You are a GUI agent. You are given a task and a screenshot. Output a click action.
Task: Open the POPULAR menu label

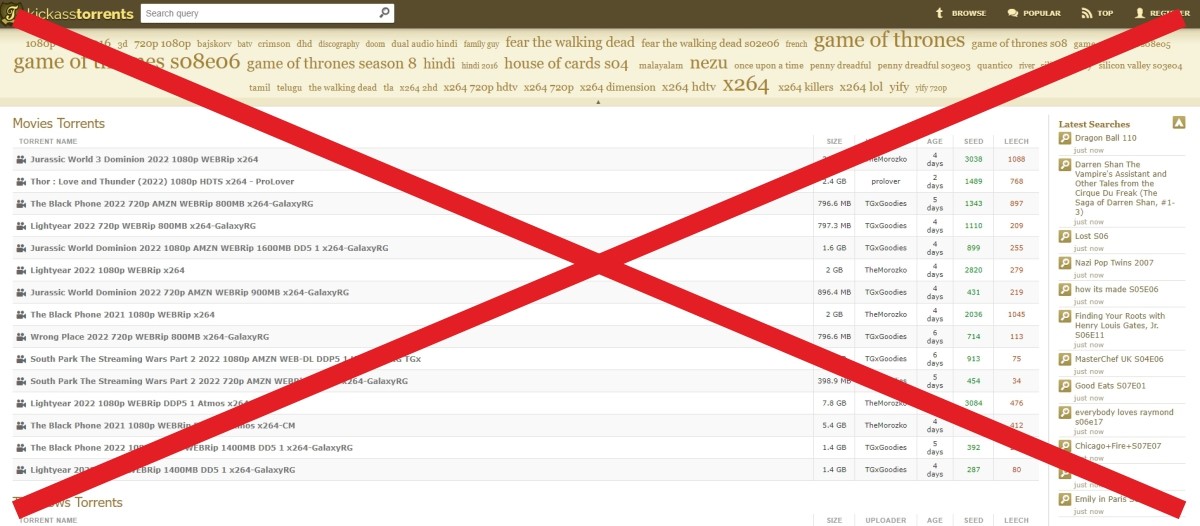coord(1042,14)
